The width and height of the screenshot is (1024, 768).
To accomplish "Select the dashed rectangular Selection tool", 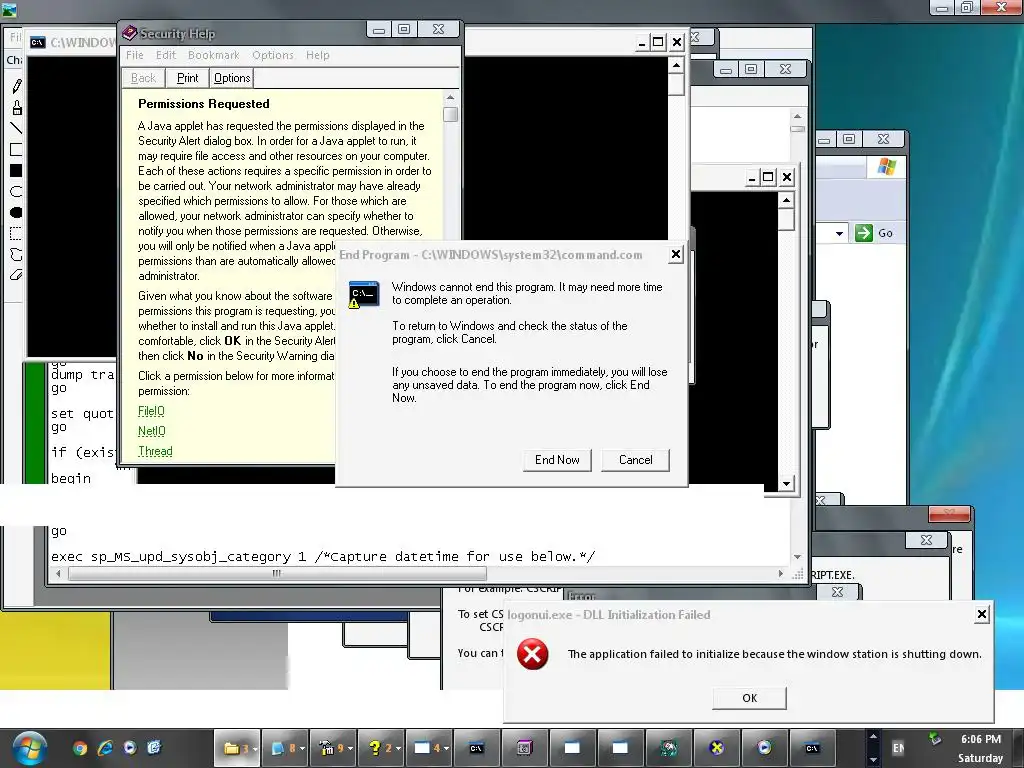I will 16,233.
